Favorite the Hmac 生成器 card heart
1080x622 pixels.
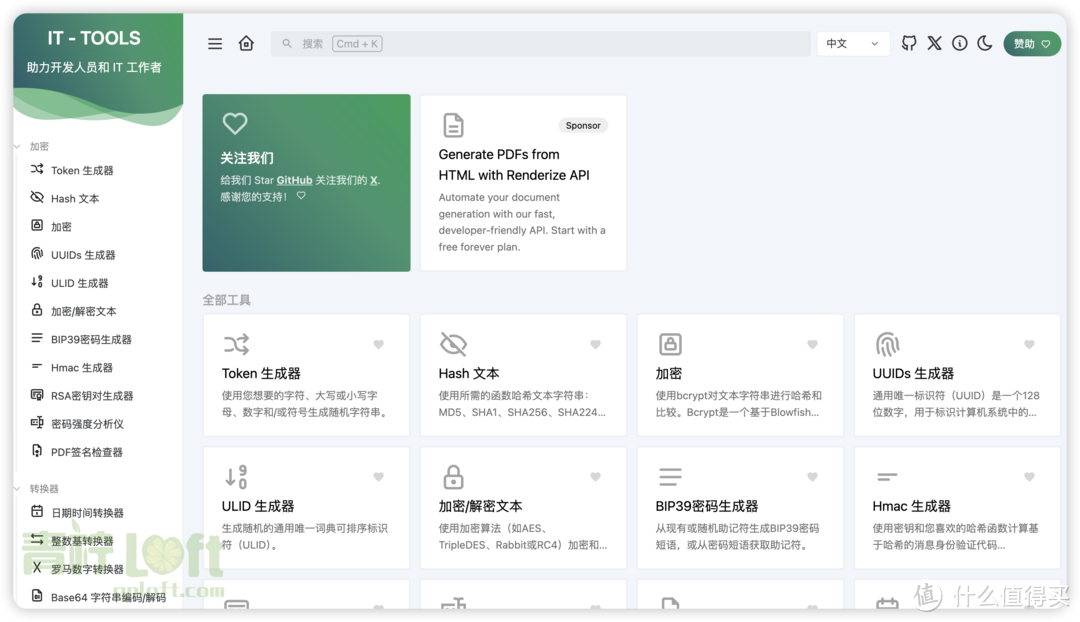pyautogui.click(x=1029, y=478)
